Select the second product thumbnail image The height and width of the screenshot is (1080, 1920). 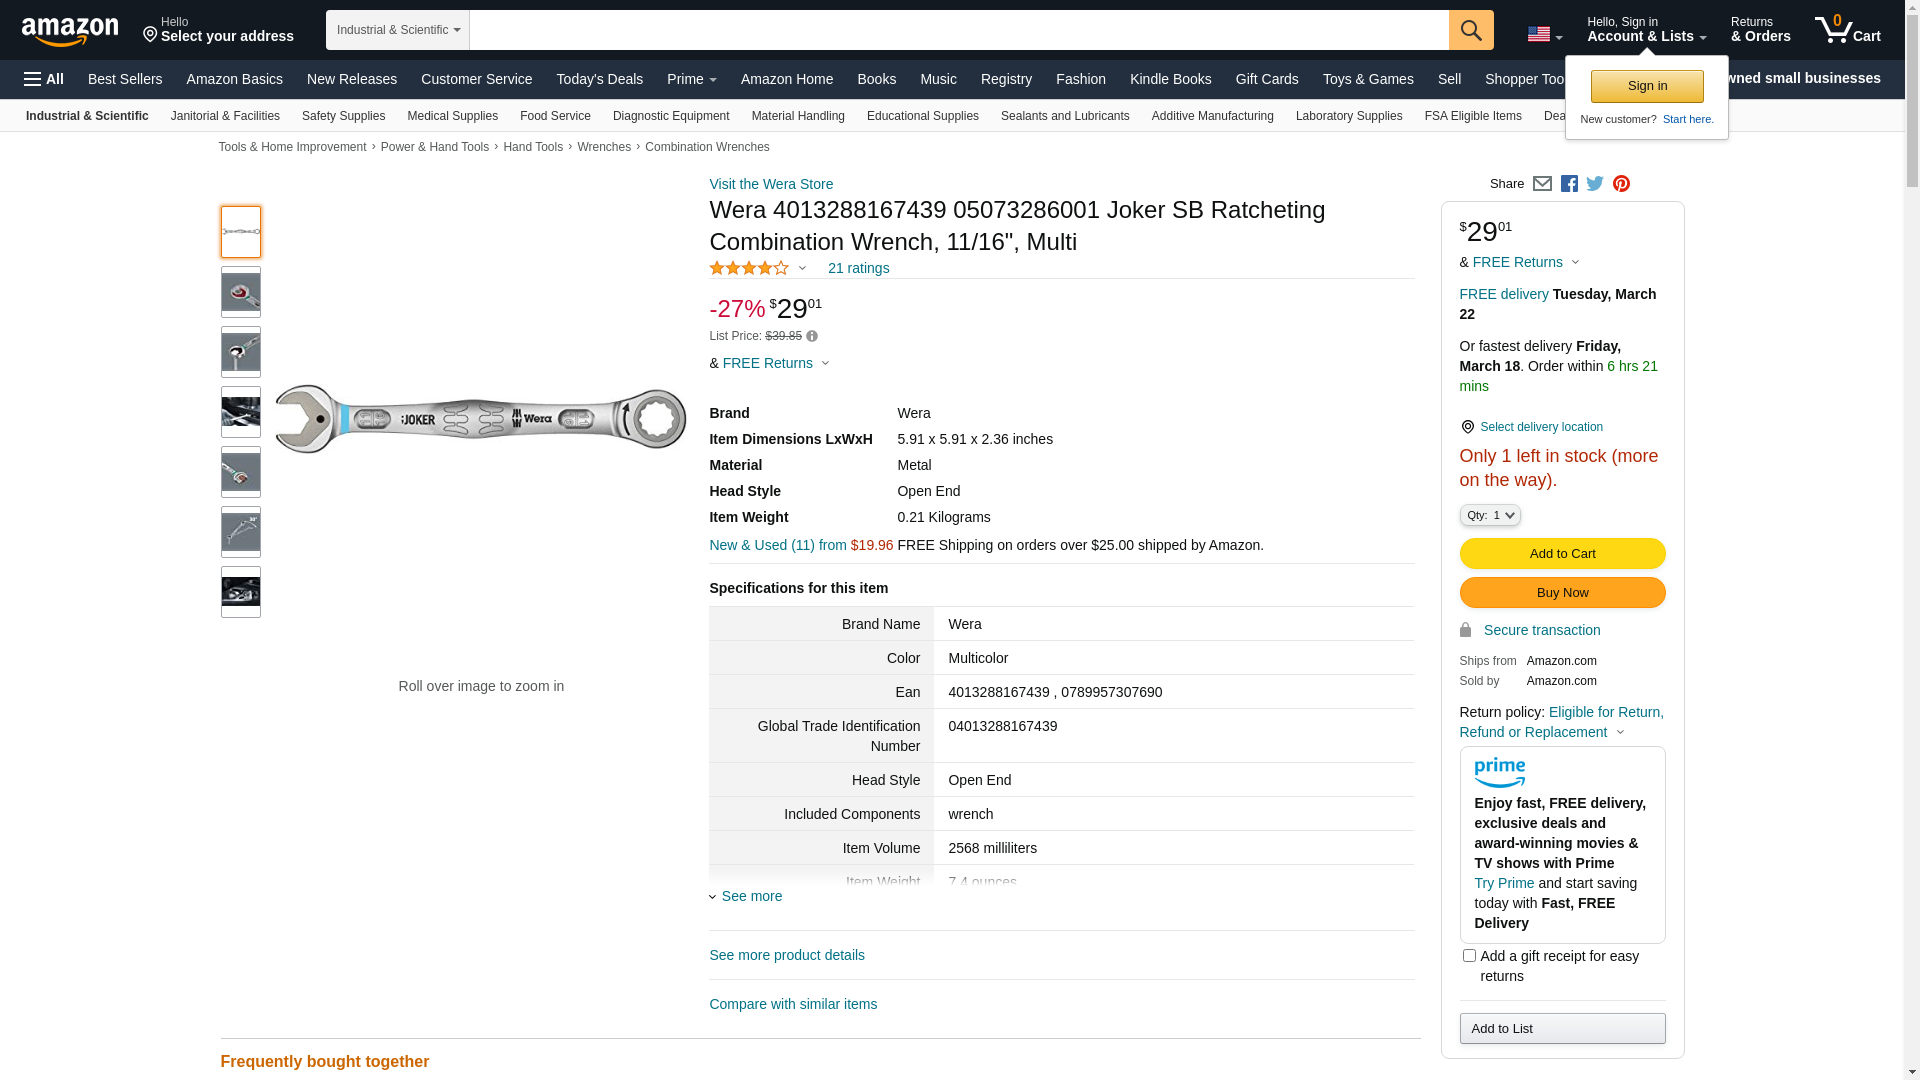pos(241,292)
